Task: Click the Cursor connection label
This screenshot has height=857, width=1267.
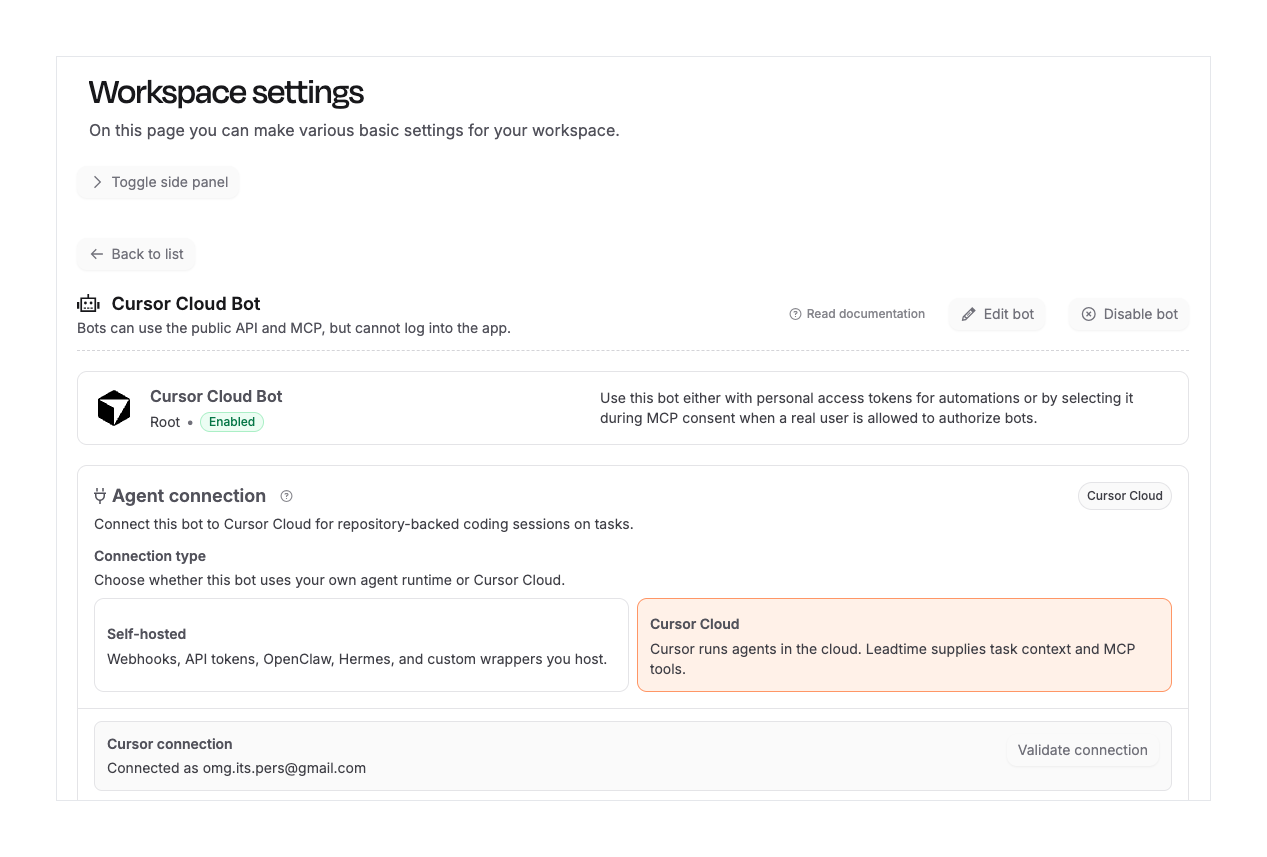Action: [170, 744]
